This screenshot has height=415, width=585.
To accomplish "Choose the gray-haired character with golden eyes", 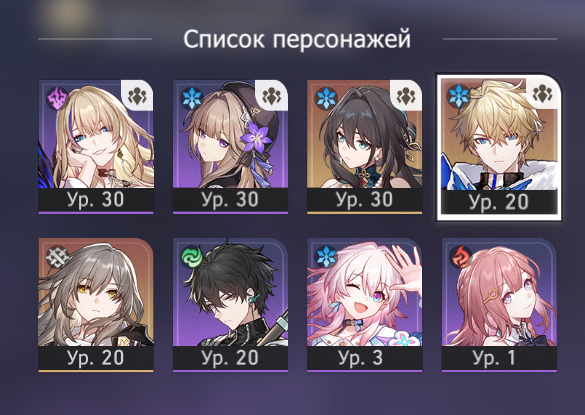I will click(96, 305).
